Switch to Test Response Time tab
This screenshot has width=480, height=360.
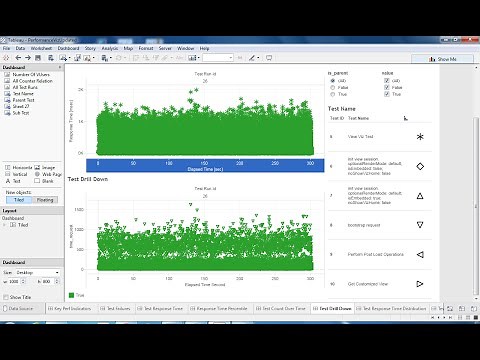[x=160, y=308]
